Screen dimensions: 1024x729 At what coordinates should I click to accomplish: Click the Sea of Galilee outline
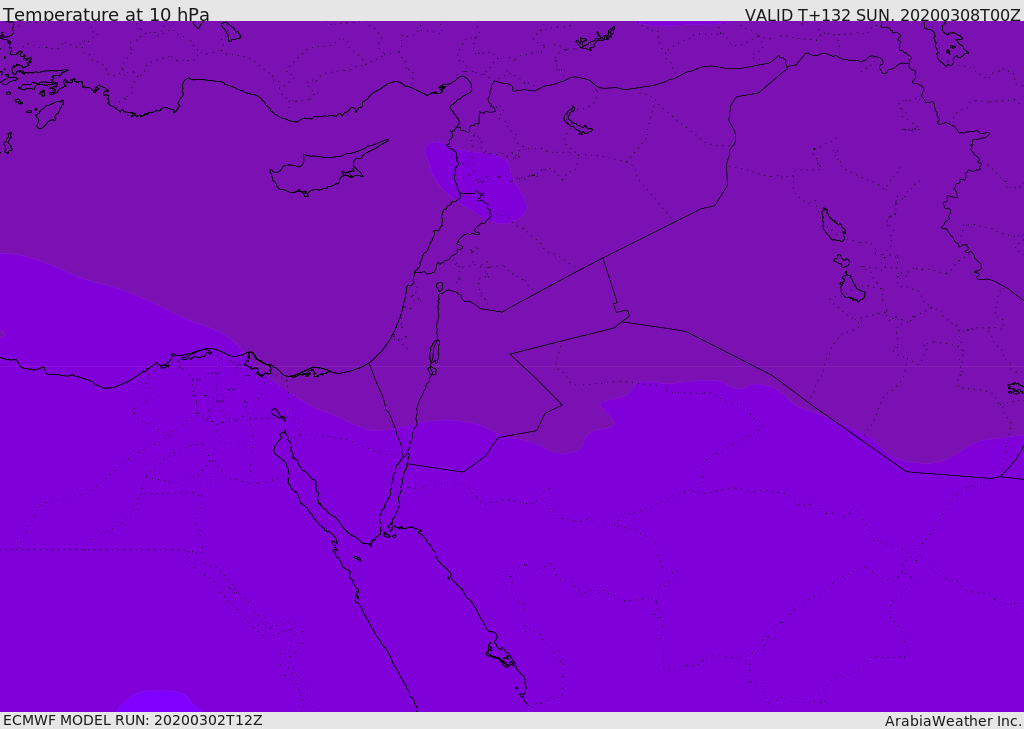pyautogui.click(x=439, y=287)
